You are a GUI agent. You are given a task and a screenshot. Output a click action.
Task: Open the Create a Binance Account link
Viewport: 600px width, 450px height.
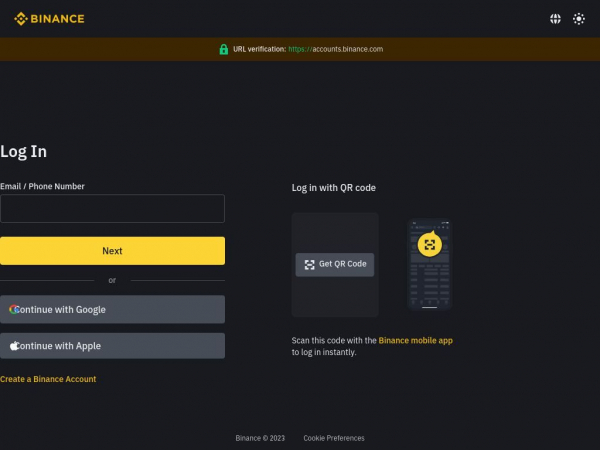click(x=48, y=379)
